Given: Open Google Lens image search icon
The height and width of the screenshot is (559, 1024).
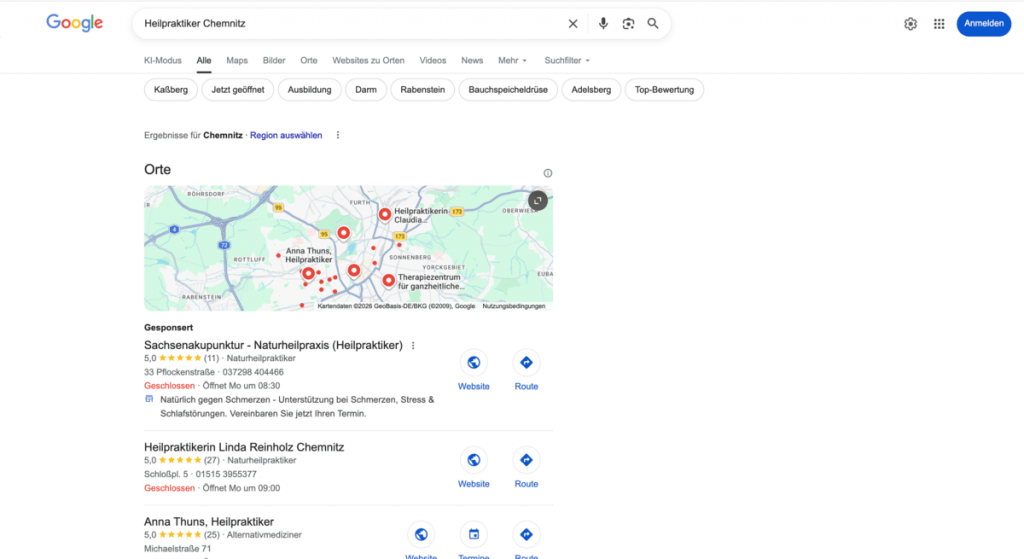Looking at the screenshot, I should tap(628, 24).
